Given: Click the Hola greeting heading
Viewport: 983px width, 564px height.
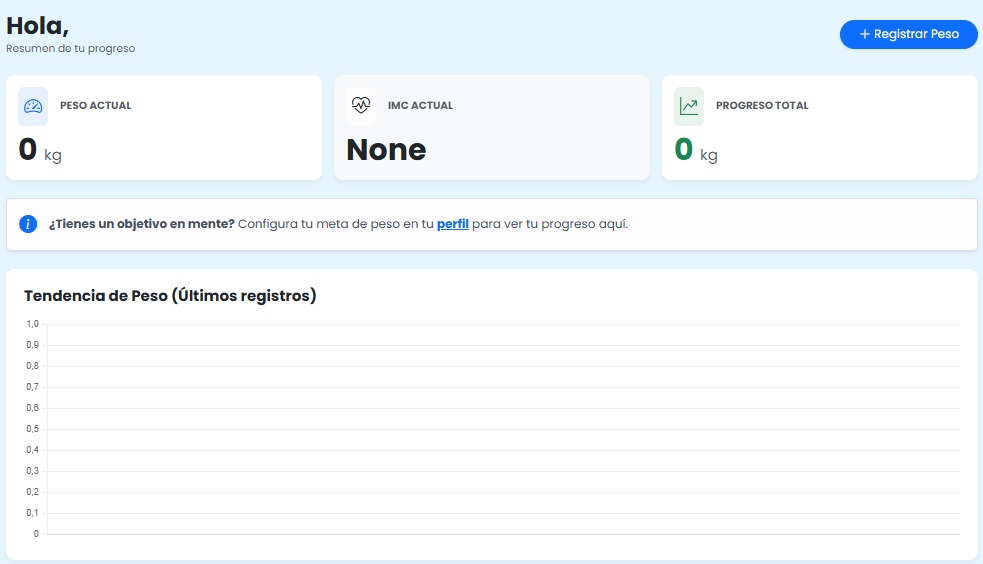Looking at the screenshot, I should pos(37,26).
